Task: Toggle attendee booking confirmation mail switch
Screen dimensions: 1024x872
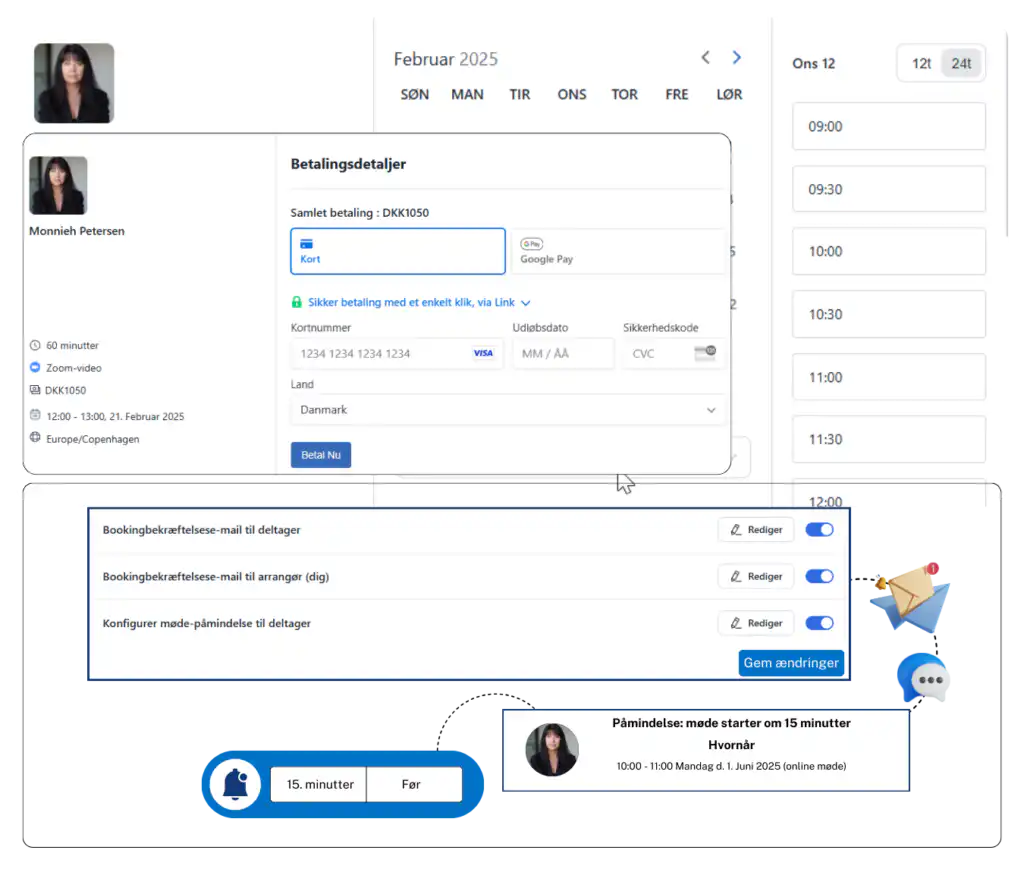Action: [819, 530]
